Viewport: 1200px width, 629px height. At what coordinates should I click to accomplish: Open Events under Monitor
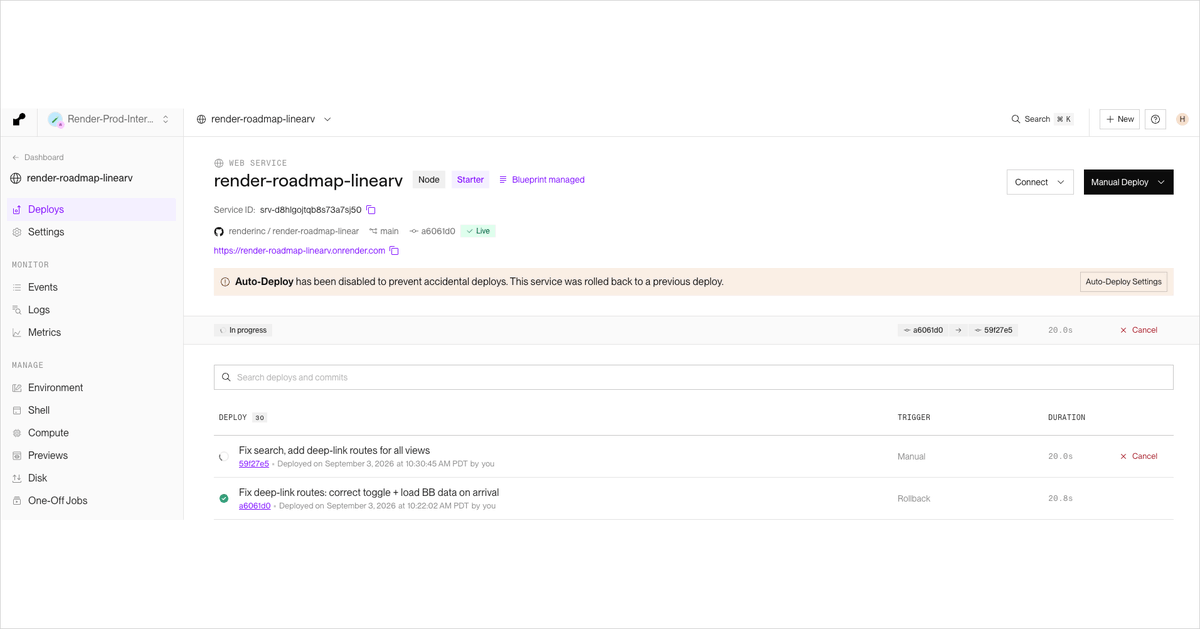coord(92,287)
